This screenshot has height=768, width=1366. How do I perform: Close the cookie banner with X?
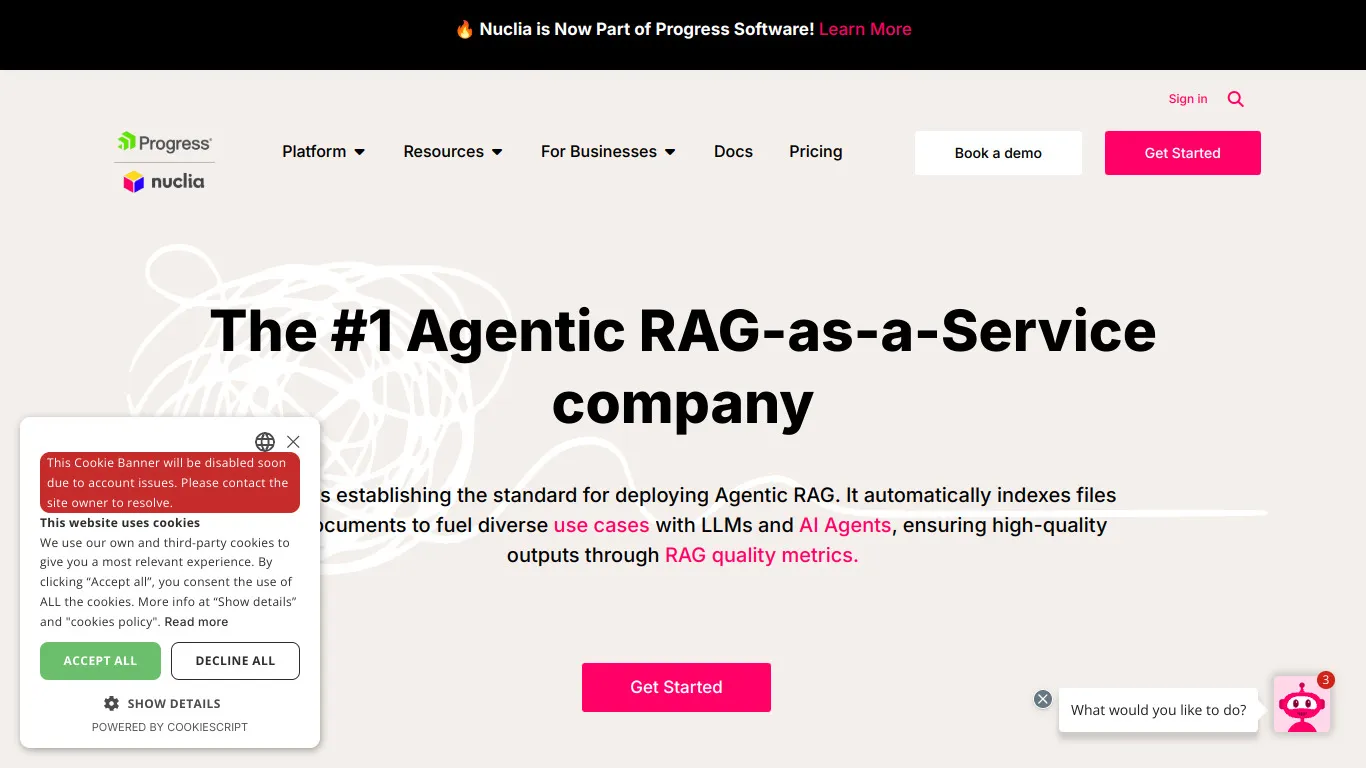293,442
